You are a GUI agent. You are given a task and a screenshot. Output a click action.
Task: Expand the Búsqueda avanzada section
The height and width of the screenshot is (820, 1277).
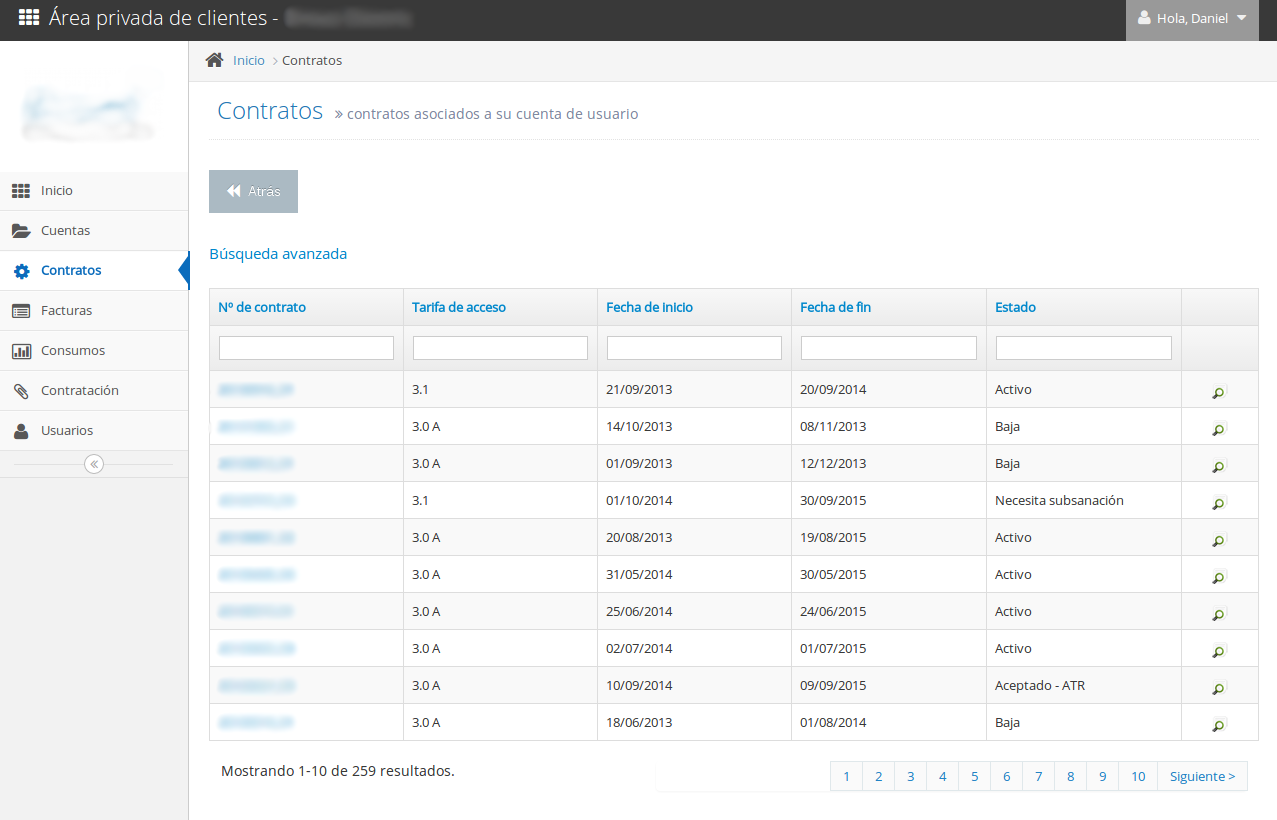pos(278,254)
